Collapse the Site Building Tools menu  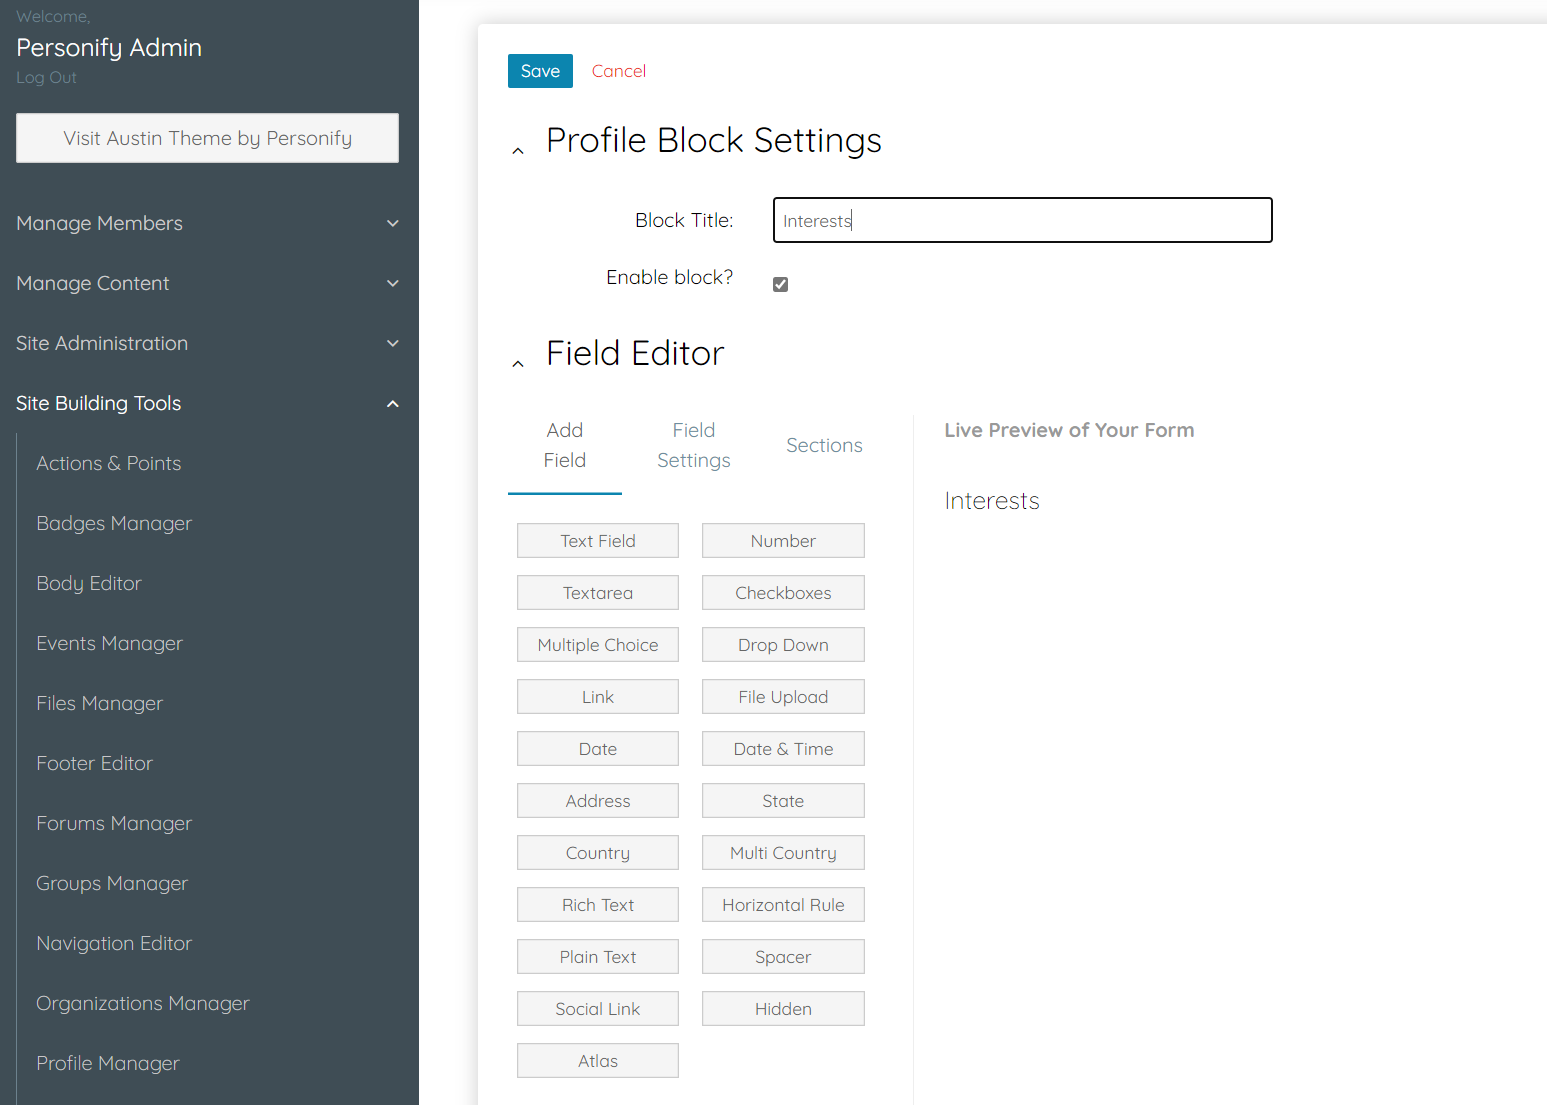tap(207, 403)
